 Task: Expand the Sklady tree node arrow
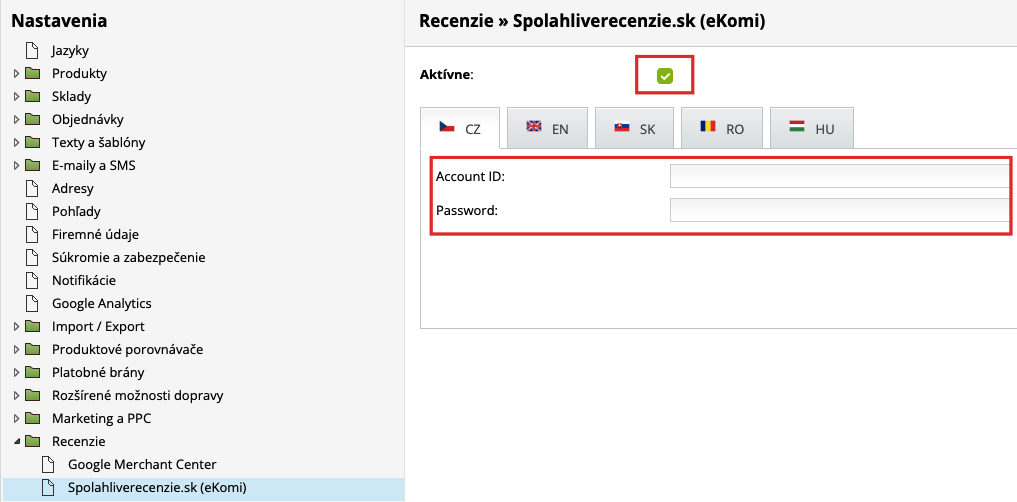click(x=17, y=97)
